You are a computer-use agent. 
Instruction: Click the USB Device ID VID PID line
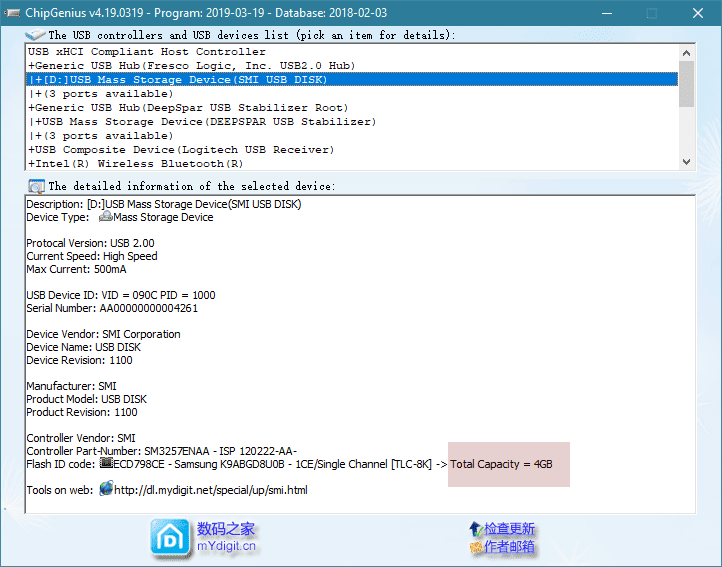click(121, 295)
